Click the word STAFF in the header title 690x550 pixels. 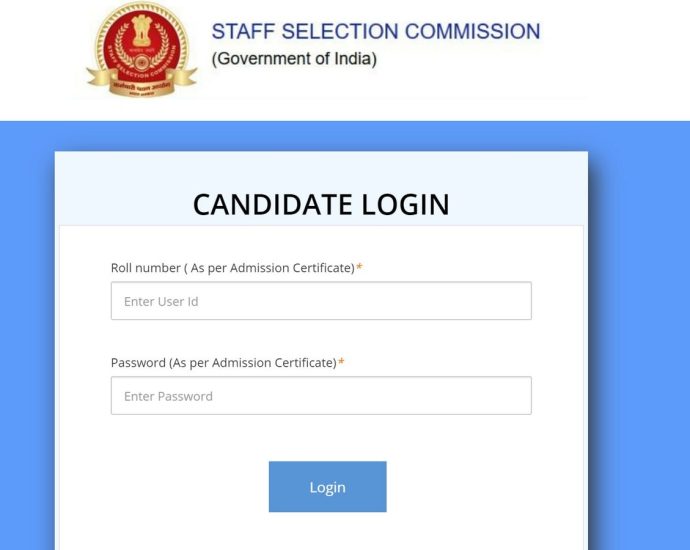coord(240,31)
